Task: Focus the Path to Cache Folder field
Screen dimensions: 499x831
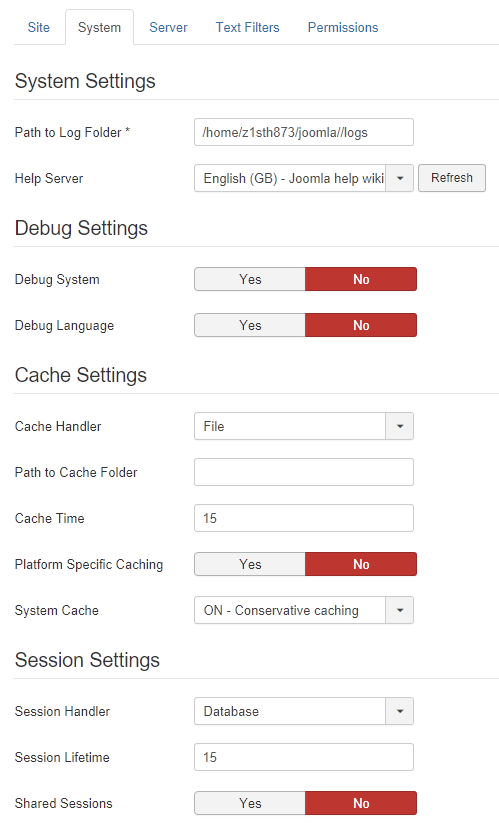Action: [x=304, y=472]
